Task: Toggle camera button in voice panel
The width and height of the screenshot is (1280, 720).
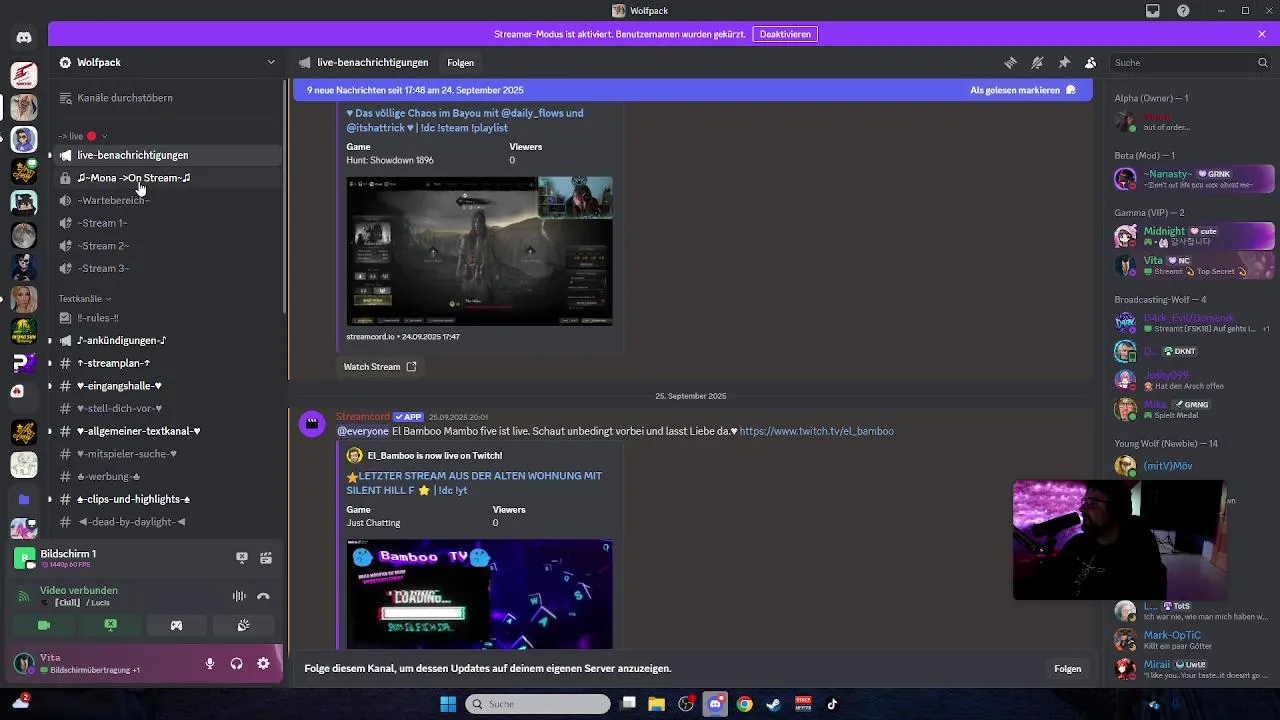Action: [x=44, y=625]
